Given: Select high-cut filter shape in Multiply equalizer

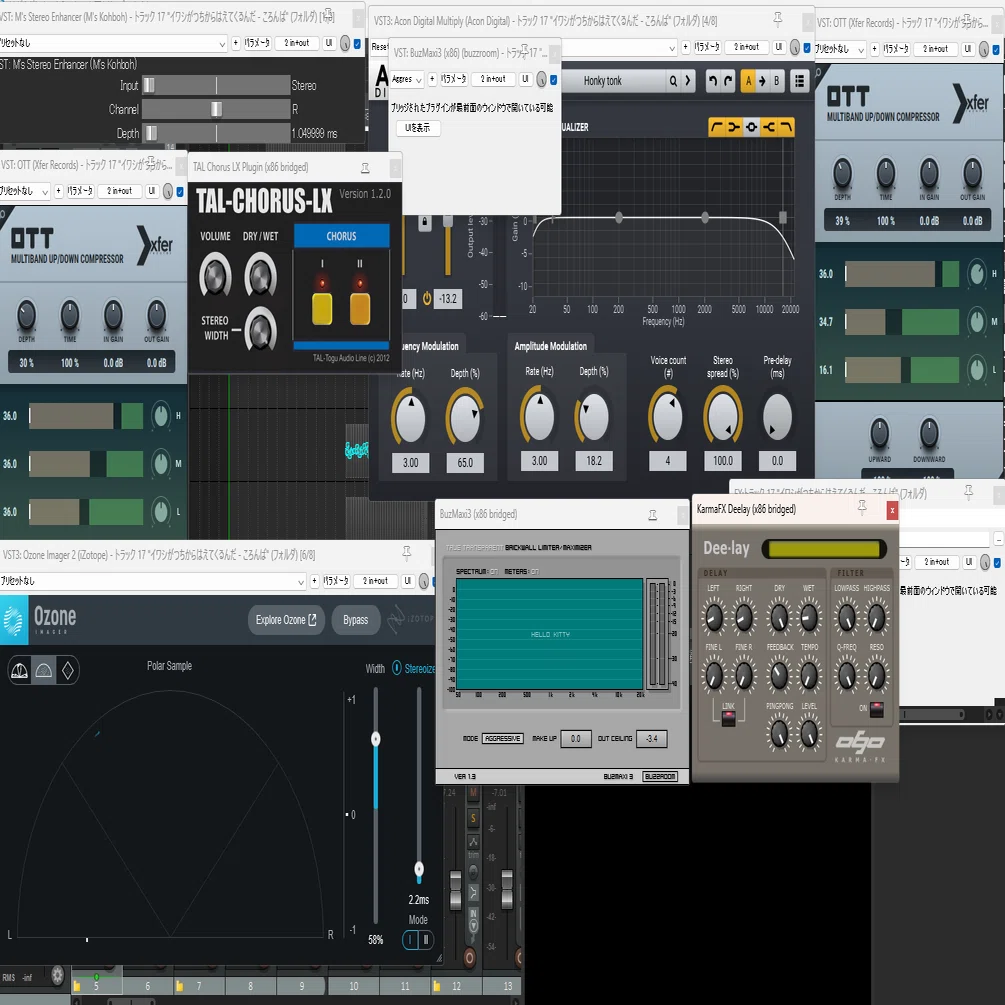Looking at the screenshot, I should point(786,127).
